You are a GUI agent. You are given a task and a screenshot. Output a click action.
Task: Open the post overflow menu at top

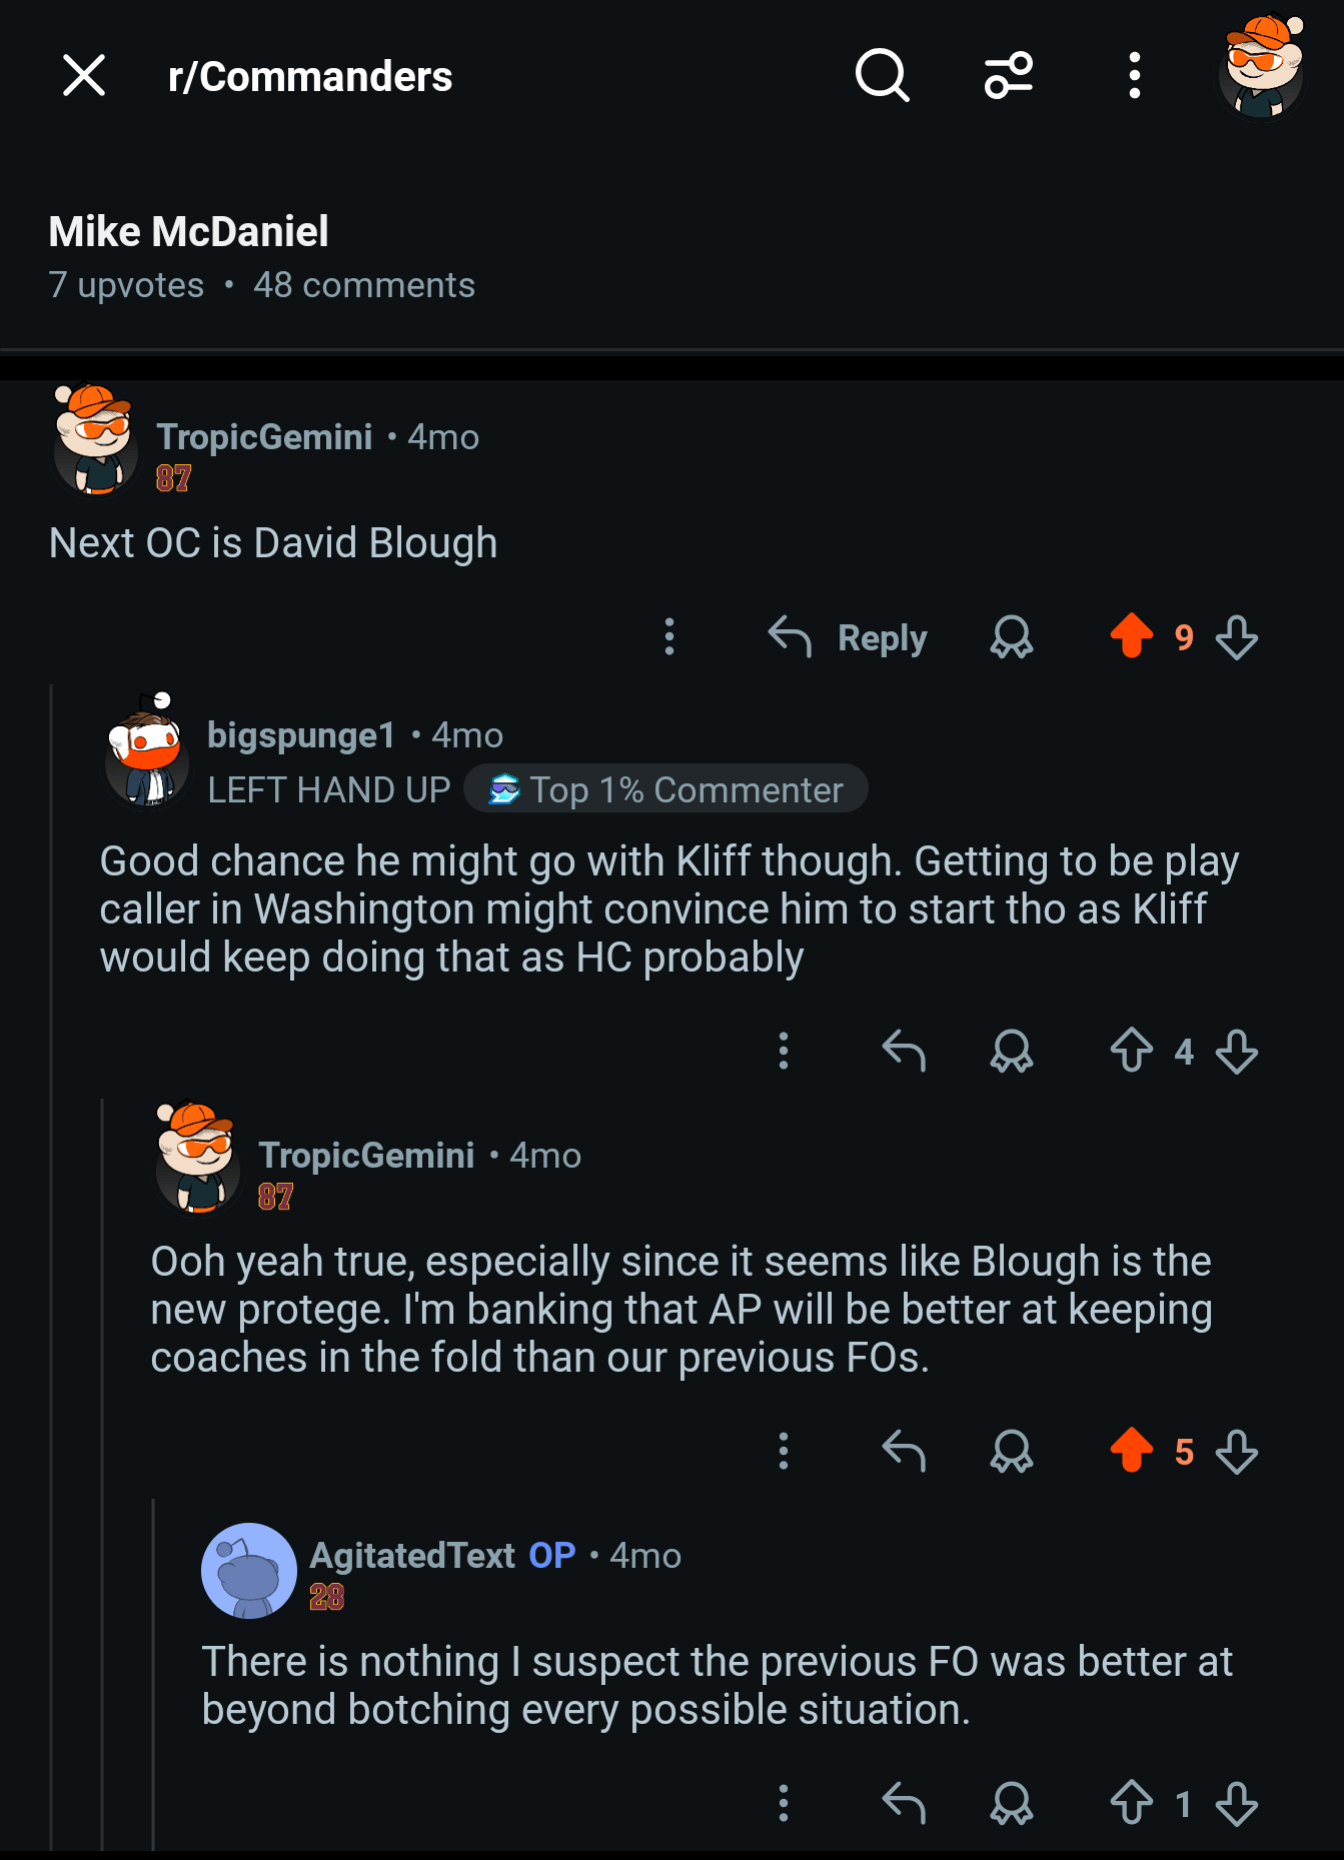coord(1134,76)
